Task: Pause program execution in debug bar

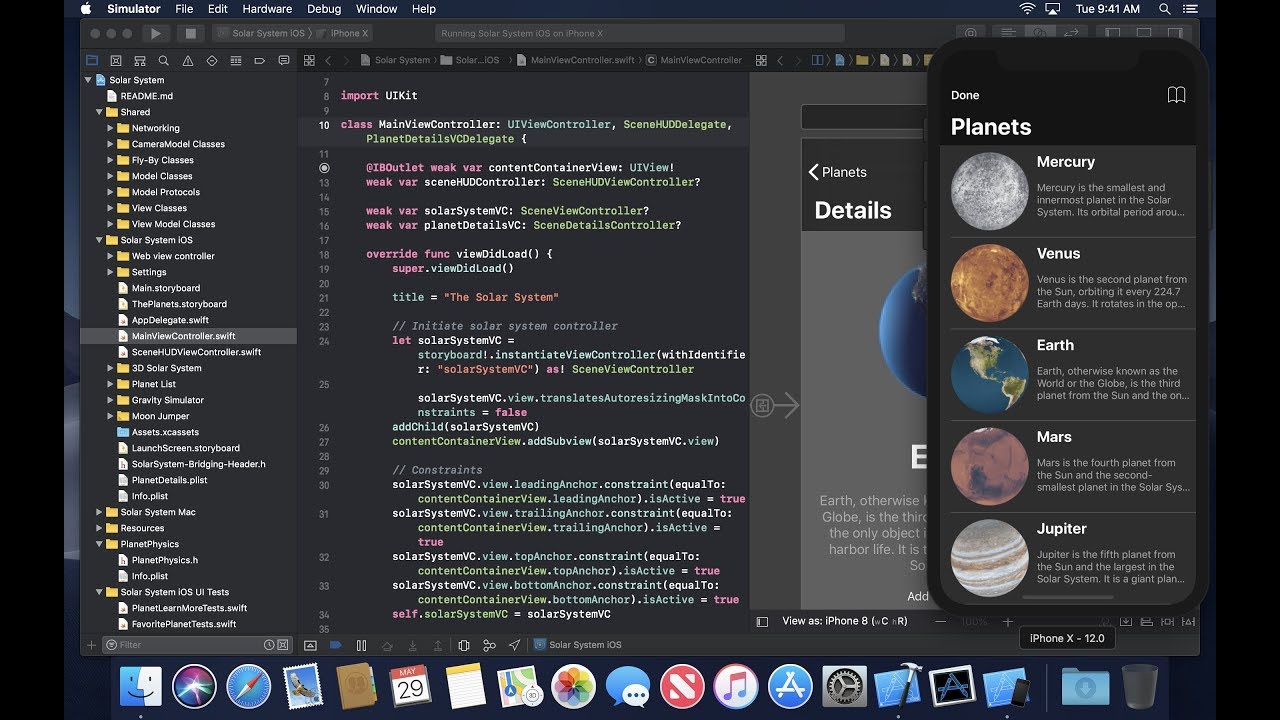Action: [361, 645]
